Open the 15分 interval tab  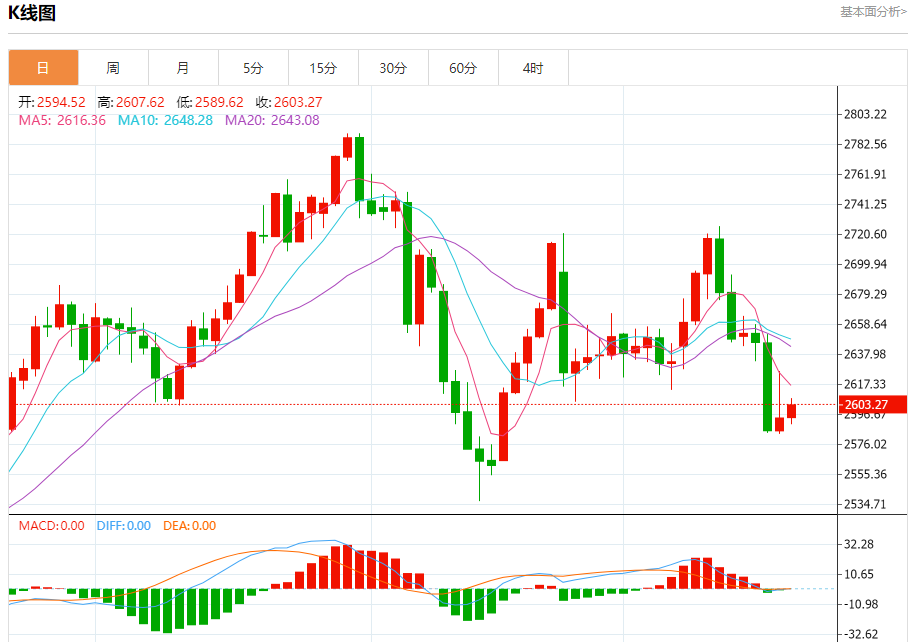pyautogui.click(x=323, y=68)
